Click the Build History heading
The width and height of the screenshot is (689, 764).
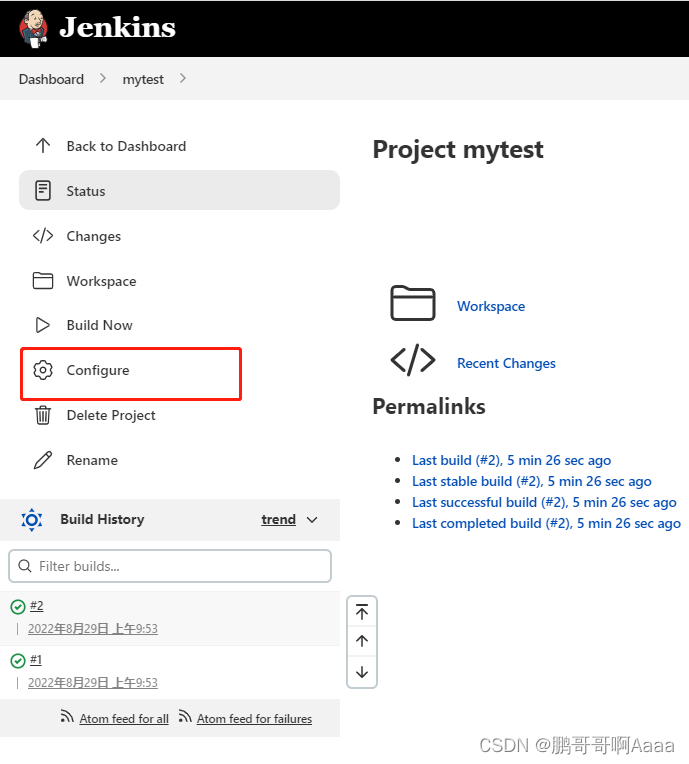point(102,519)
